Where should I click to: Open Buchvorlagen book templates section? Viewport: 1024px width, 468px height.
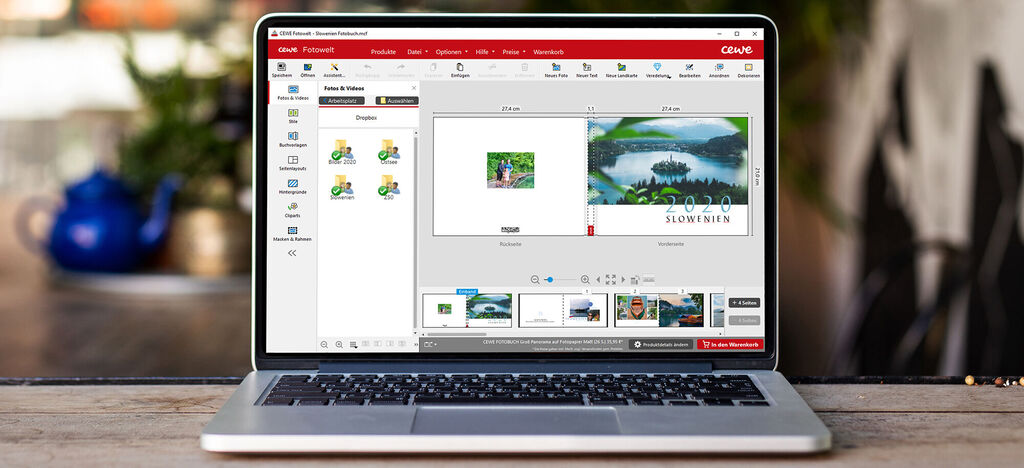(x=293, y=140)
